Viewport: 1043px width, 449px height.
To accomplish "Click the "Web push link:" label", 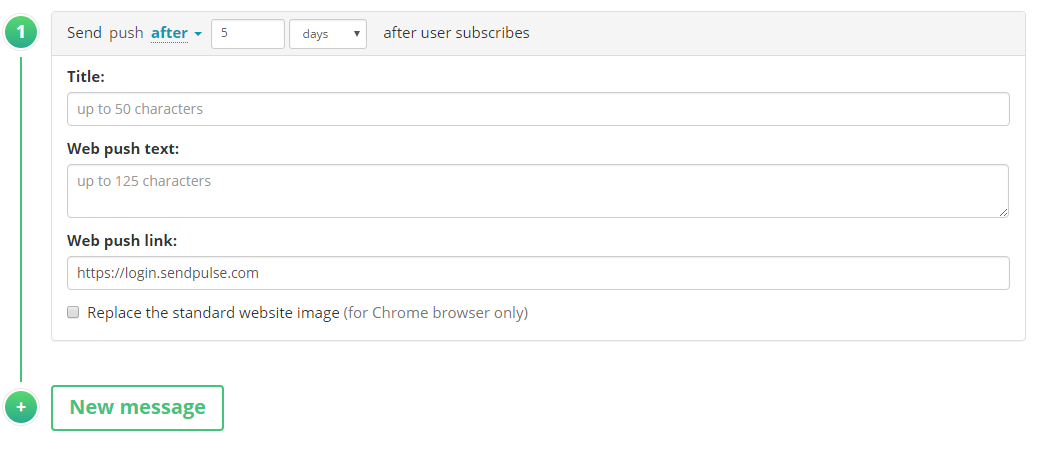I will [122, 241].
